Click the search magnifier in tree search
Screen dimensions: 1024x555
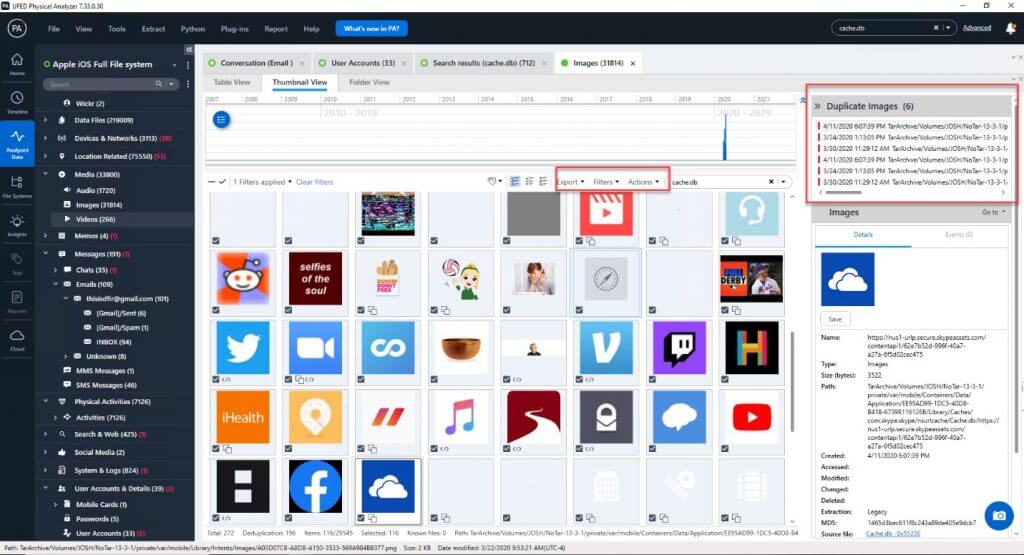pyautogui.click(x=158, y=84)
